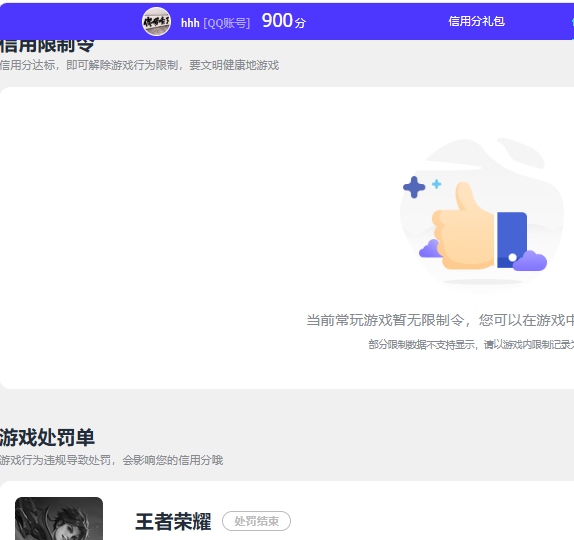Click the [QQ账号] account label

(227, 23)
